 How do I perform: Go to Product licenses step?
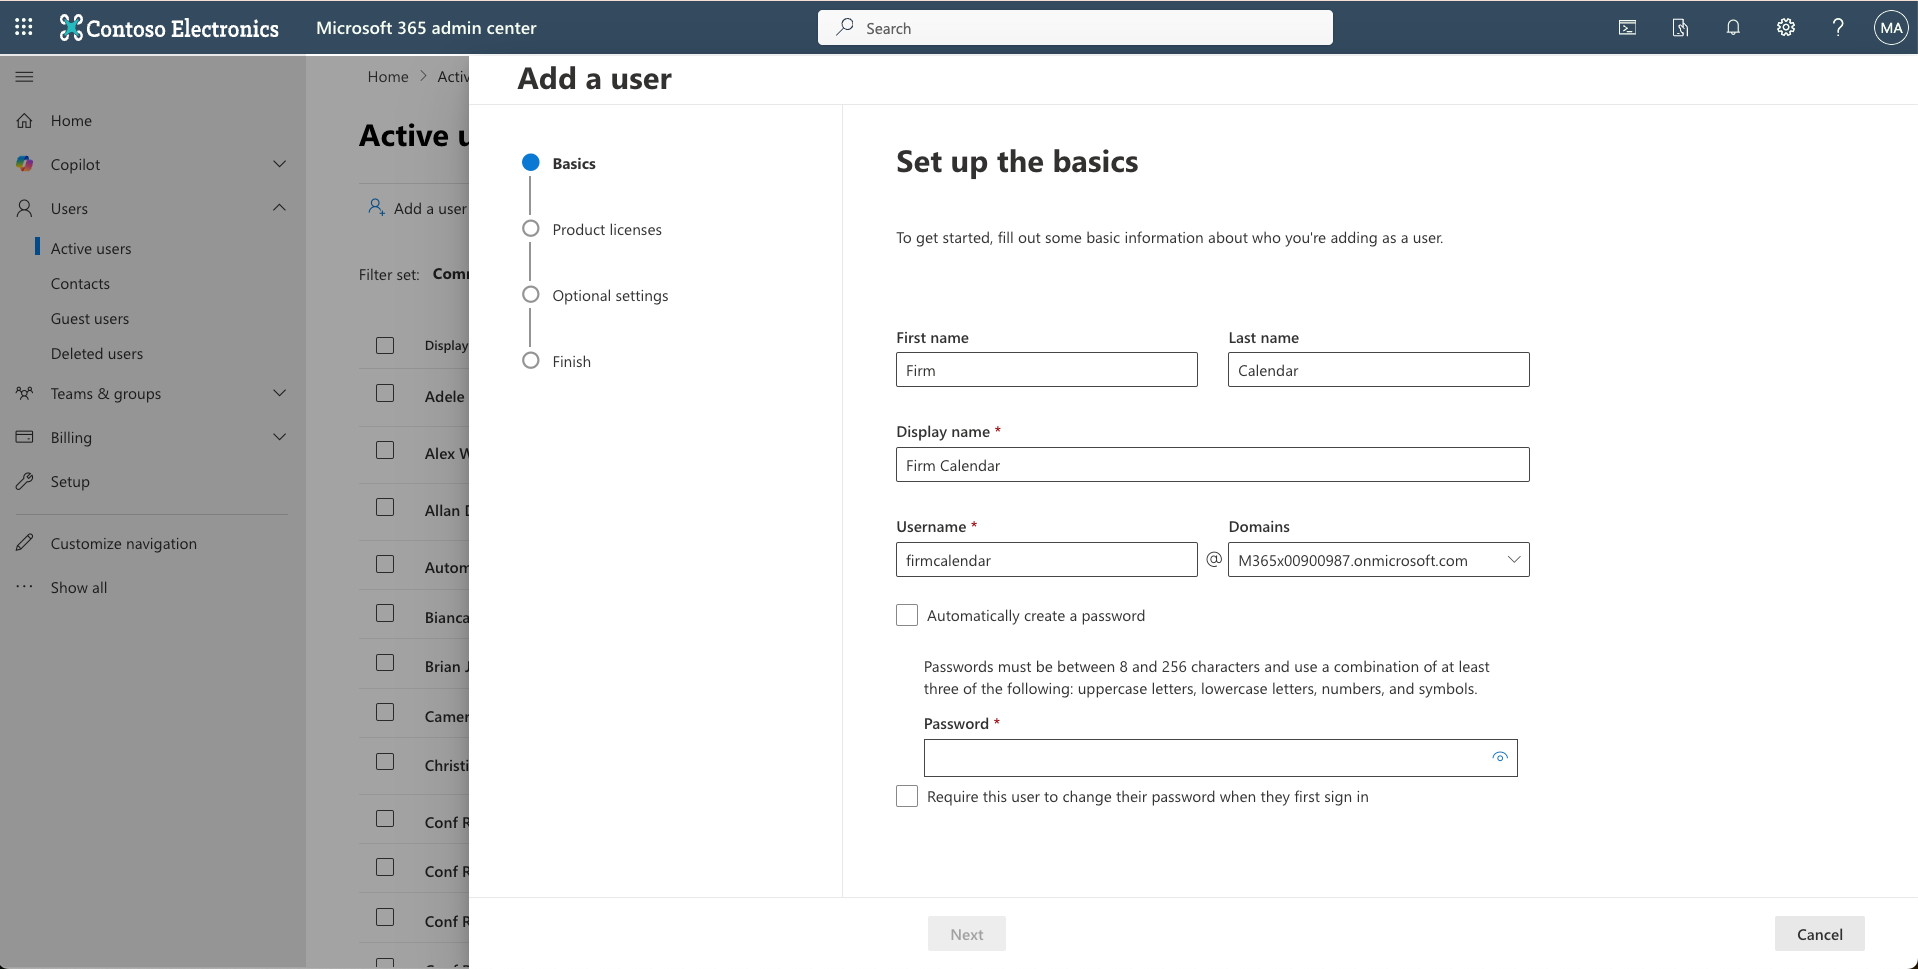point(592,229)
